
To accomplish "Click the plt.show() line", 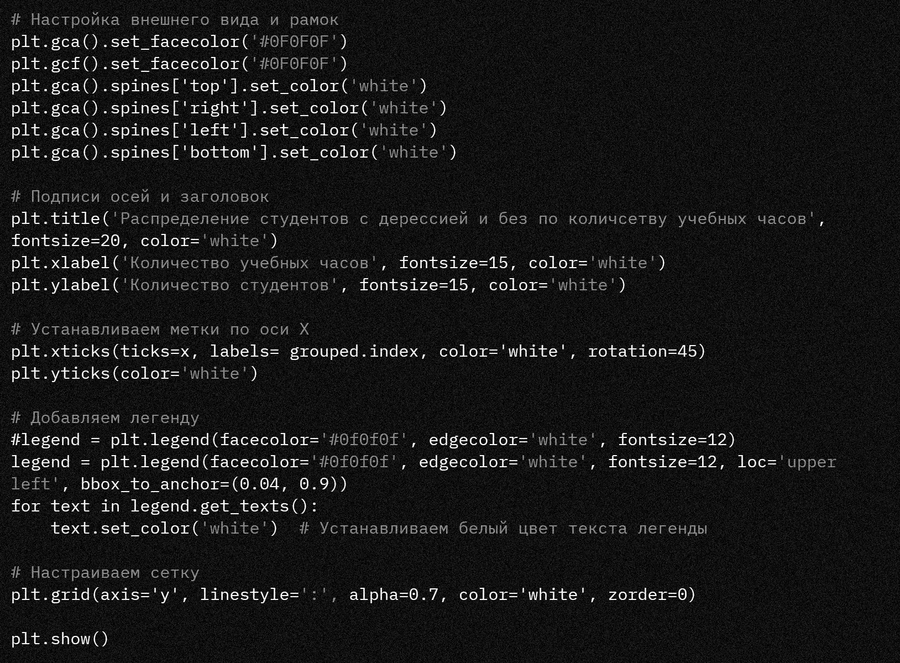I will (x=60, y=639).
